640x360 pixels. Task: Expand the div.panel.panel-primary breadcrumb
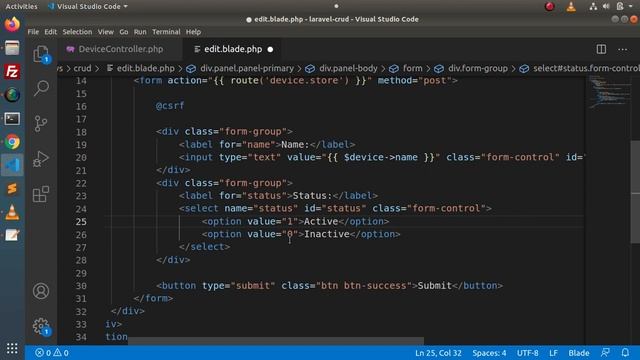(x=241, y=69)
